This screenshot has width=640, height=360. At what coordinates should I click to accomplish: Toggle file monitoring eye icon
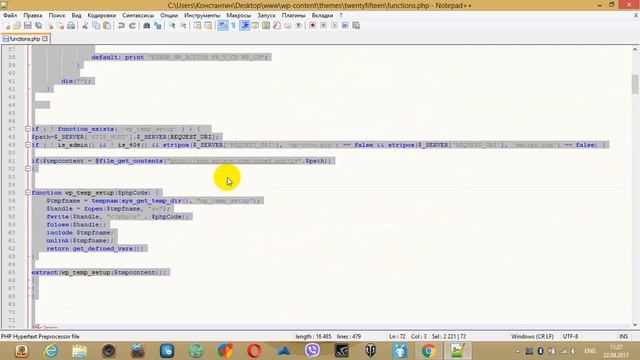pyautogui.click(x=298, y=26)
